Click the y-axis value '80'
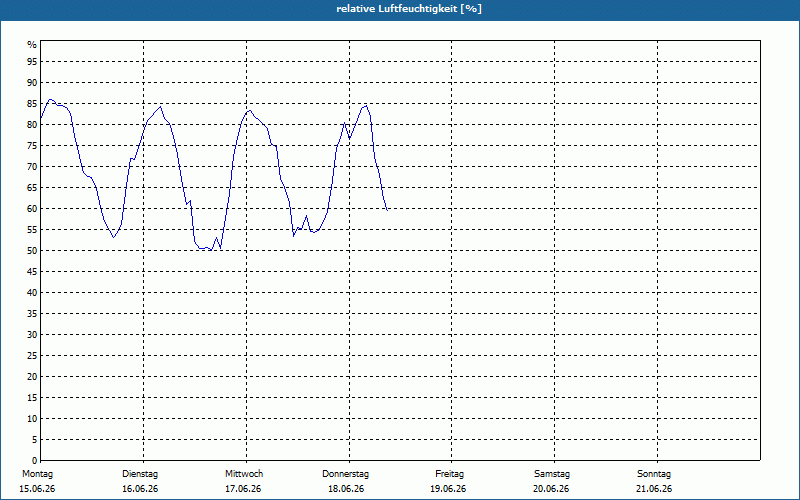Viewport: 800px width, 500px height. coord(32,124)
